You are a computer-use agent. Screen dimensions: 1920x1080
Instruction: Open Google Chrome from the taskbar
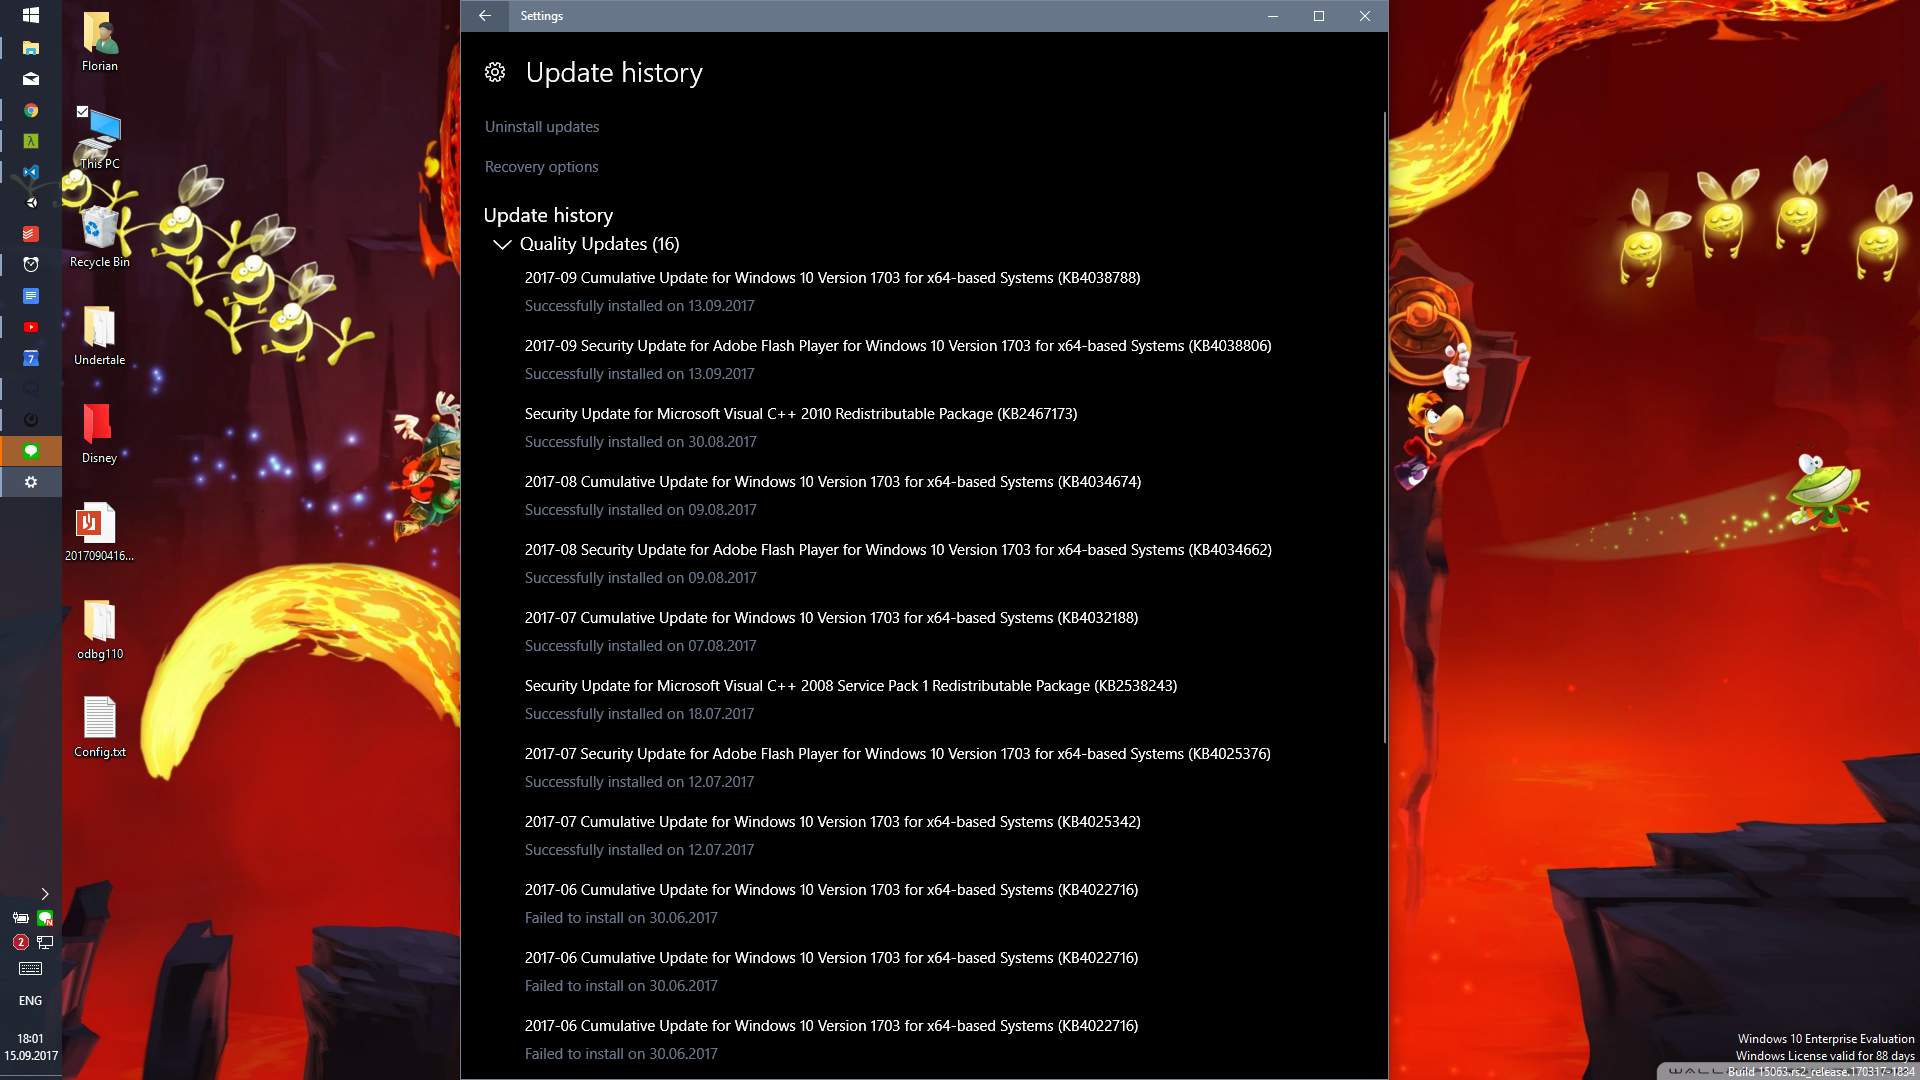(31, 110)
